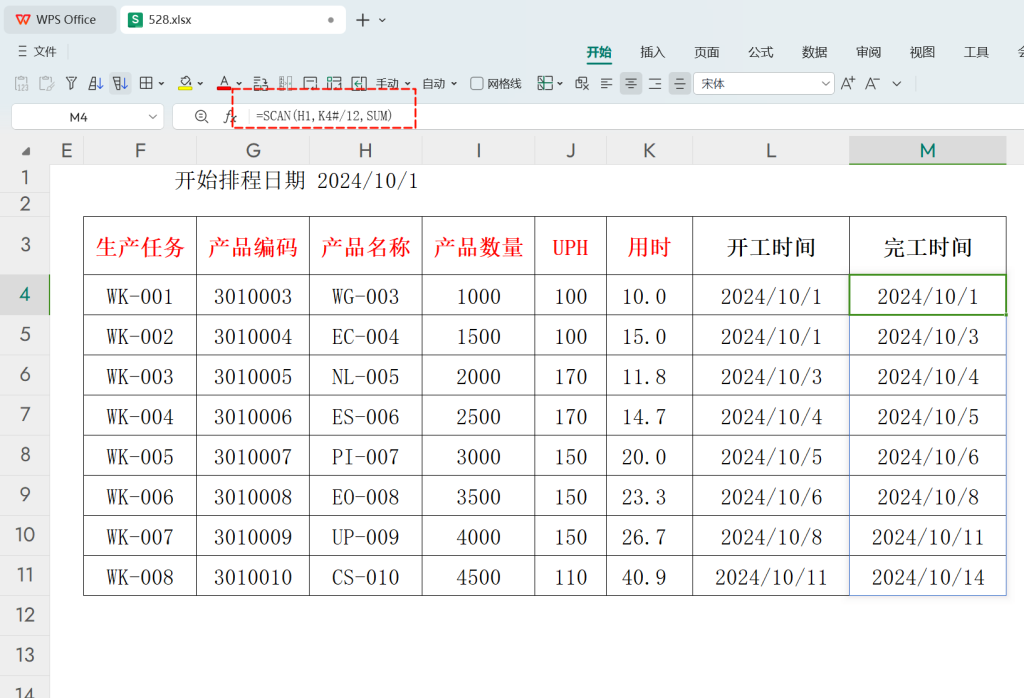Screen dimensions: 1024x698
Task: Expand the borders dropdown arrow
Action: tap(161, 84)
